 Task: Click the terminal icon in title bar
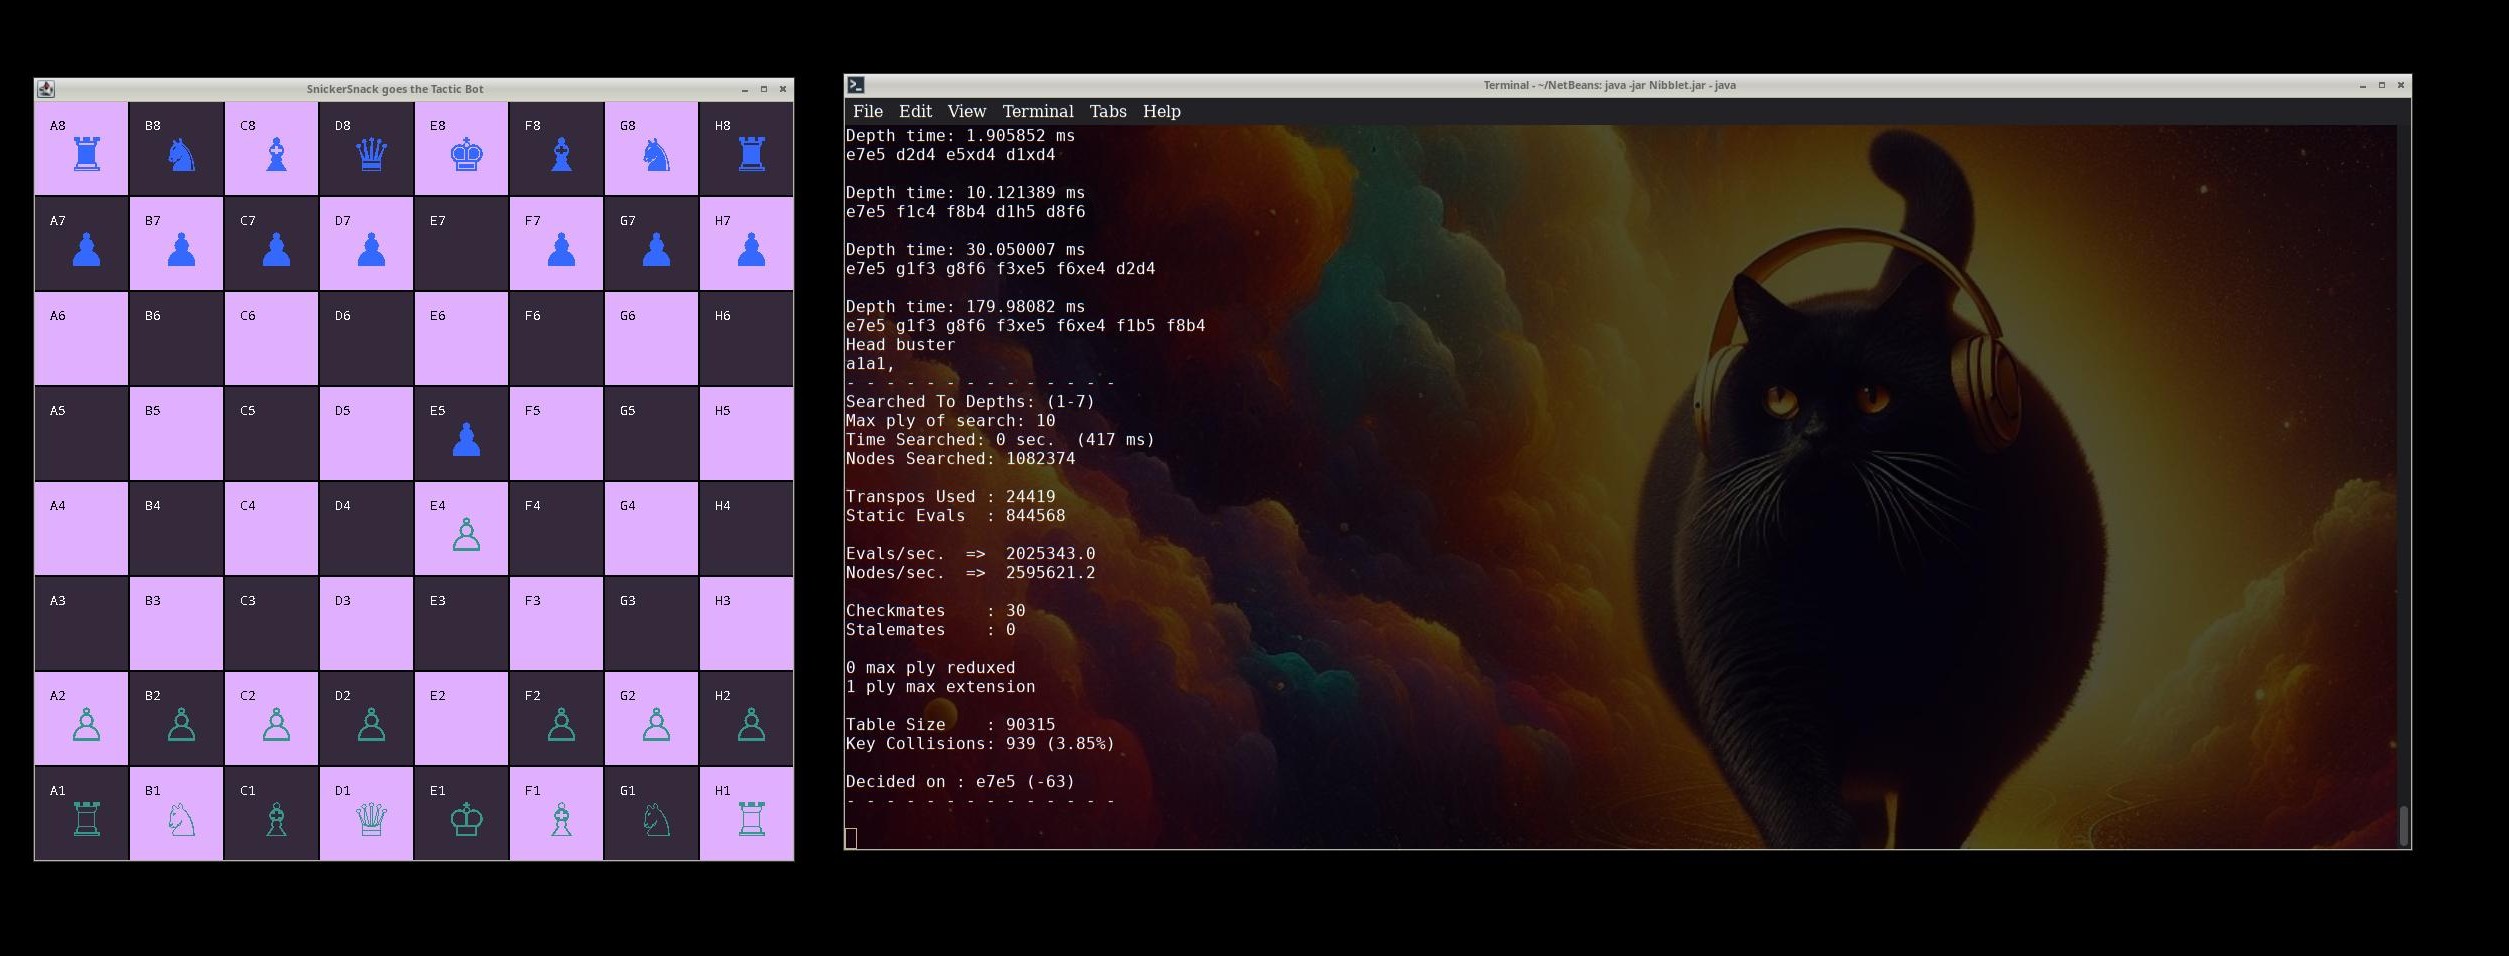click(x=856, y=85)
